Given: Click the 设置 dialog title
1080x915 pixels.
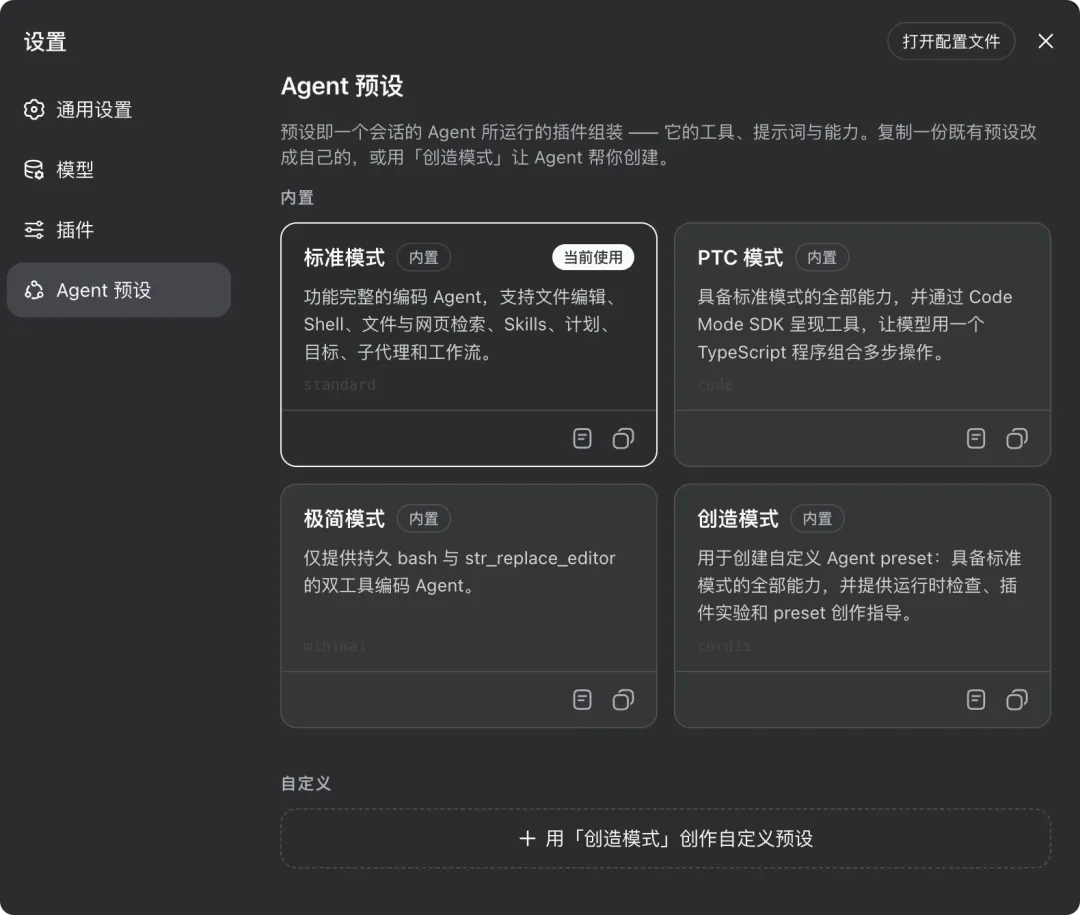Looking at the screenshot, I should [x=45, y=41].
